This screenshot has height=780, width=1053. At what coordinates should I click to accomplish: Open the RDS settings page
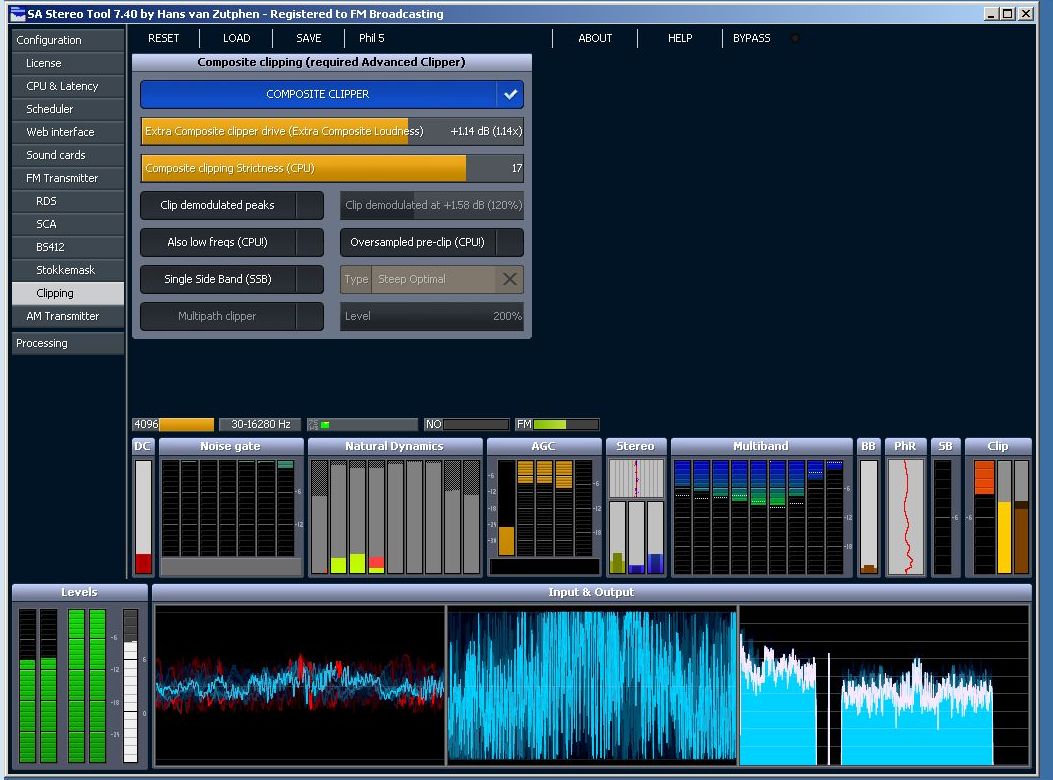click(x=68, y=201)
